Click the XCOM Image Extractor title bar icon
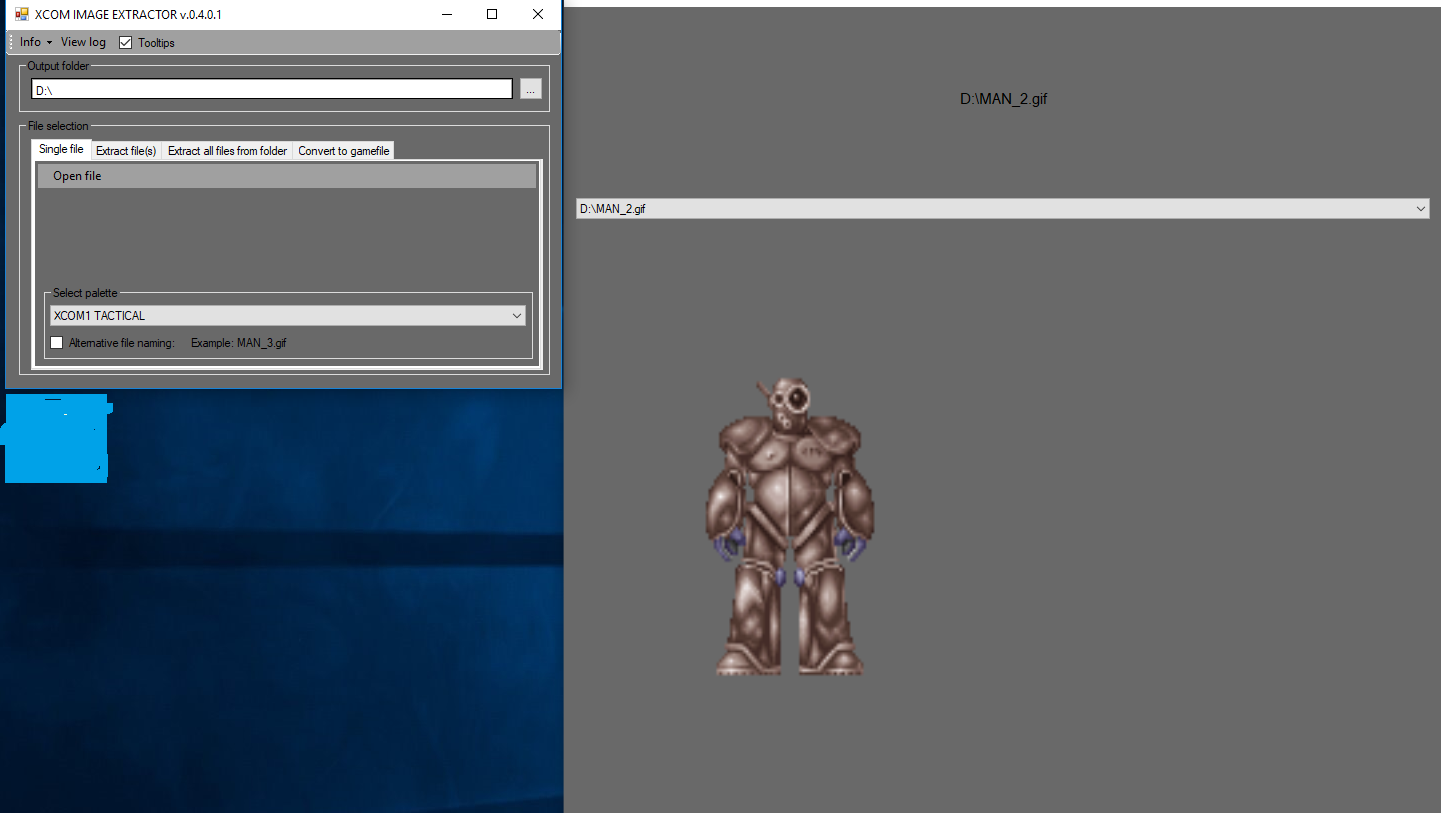This screenshot has width=1441, height=813. pyautogui.click(x=21, y=14)
